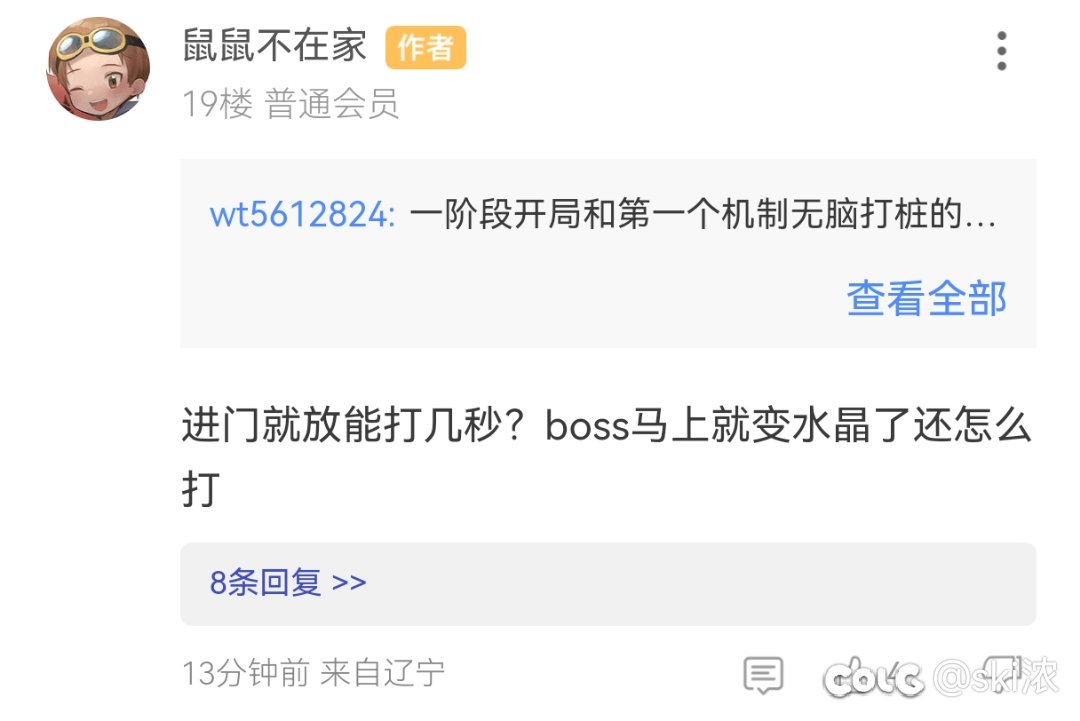Open username 鼠鼠不在家 profile
The image size is (1080, 721).
click(274, 46)
